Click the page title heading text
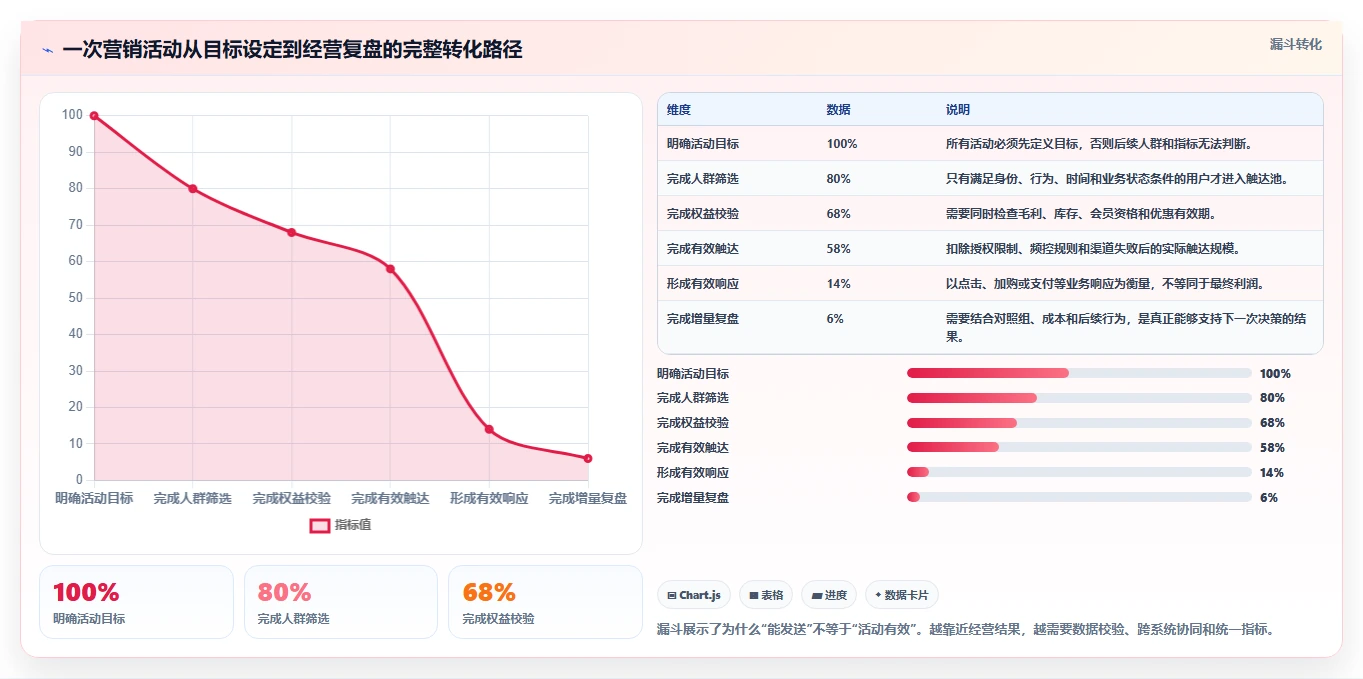Screen dimensions: 1363x679 click(x=292, y=50)
